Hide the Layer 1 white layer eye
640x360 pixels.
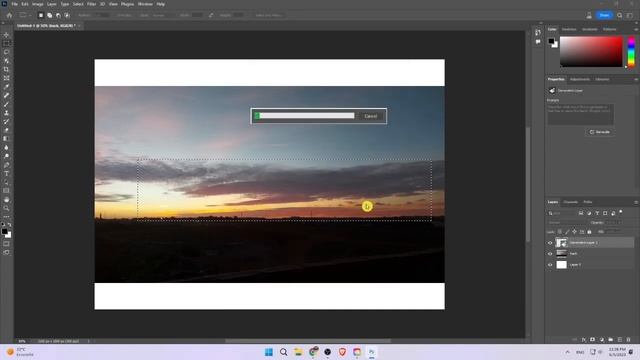click(x=550, y=265)
